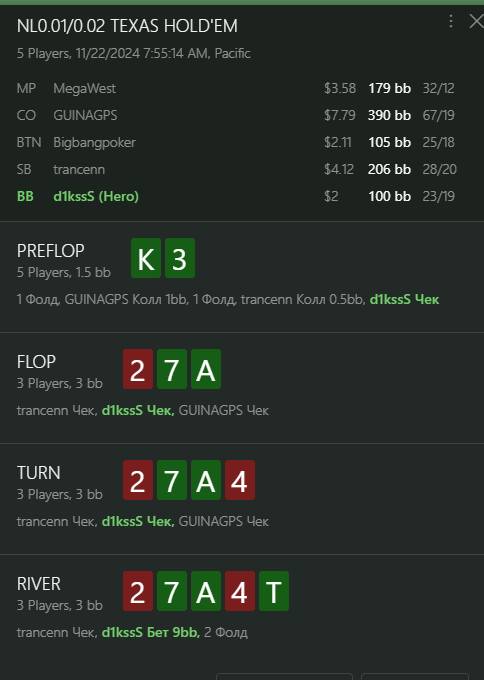Click the RIVER section header
The height and width of the screenshot is (680, 484).
tap(39, 584)
